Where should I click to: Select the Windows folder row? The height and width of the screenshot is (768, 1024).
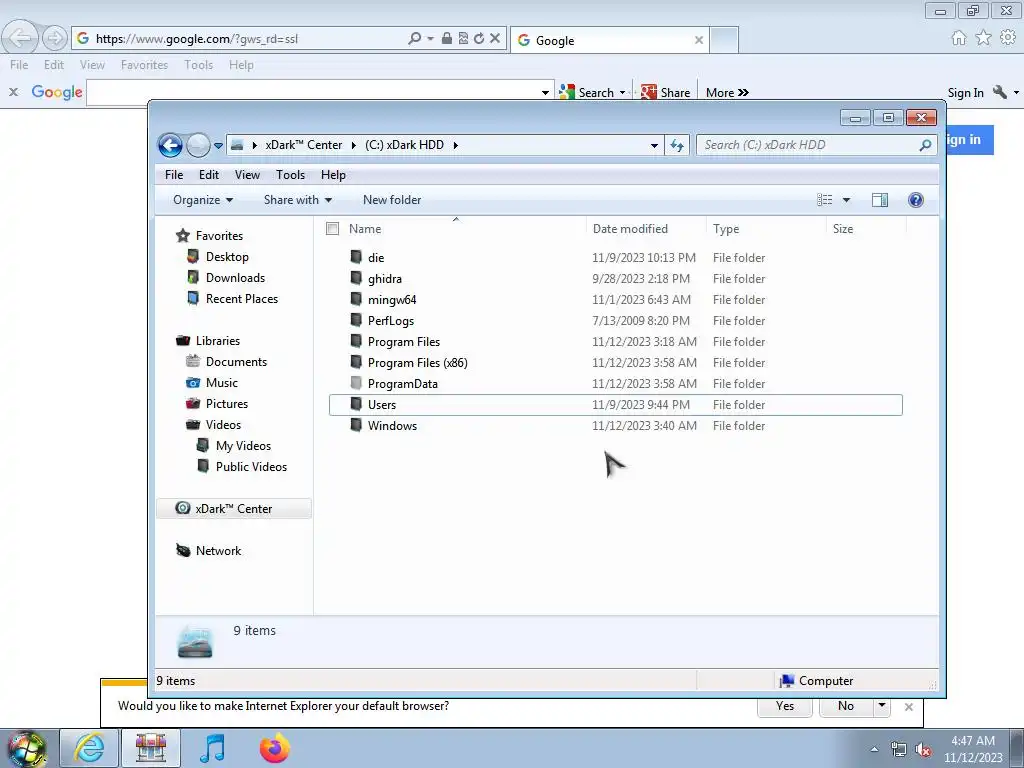(616, 426)
